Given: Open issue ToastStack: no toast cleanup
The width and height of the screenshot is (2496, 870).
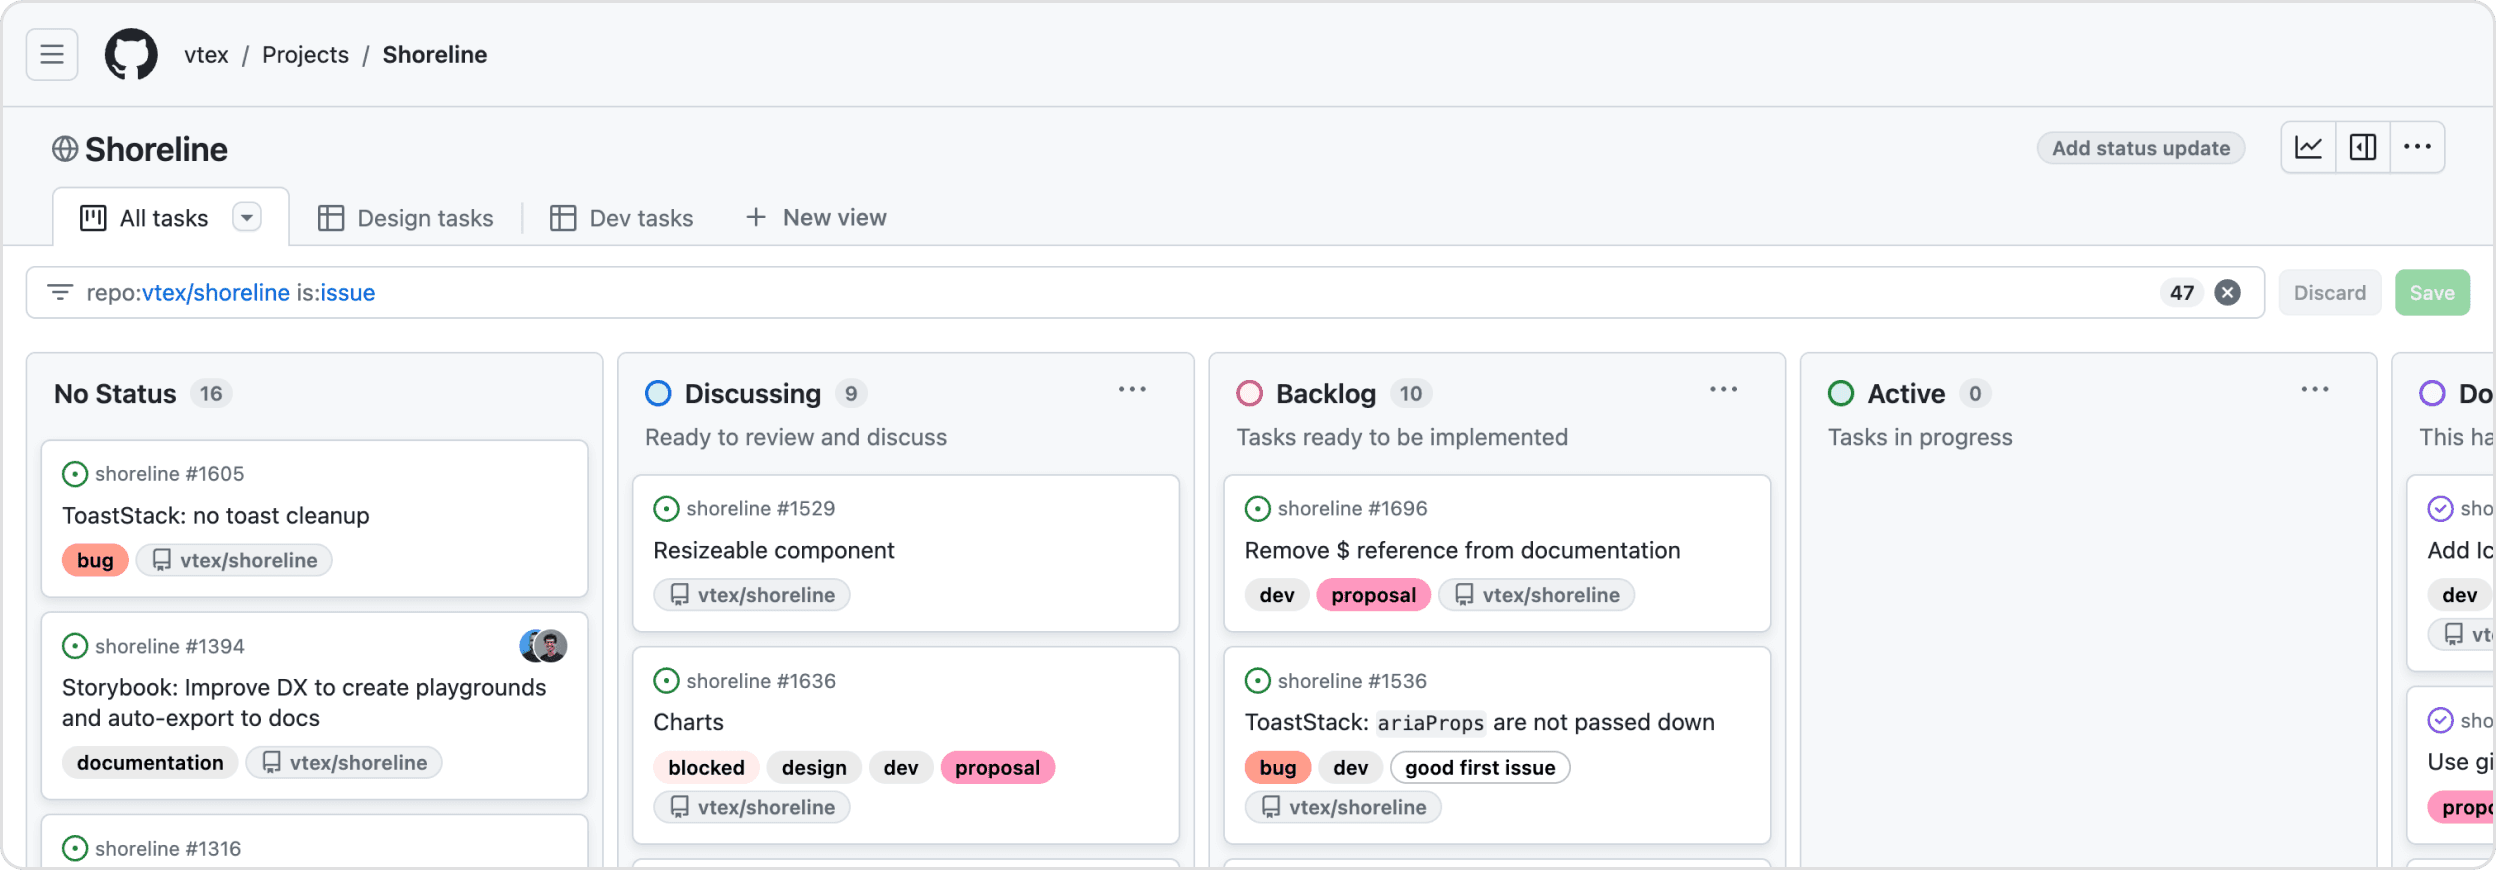Looking at the screenshot, I should point(216,515).
